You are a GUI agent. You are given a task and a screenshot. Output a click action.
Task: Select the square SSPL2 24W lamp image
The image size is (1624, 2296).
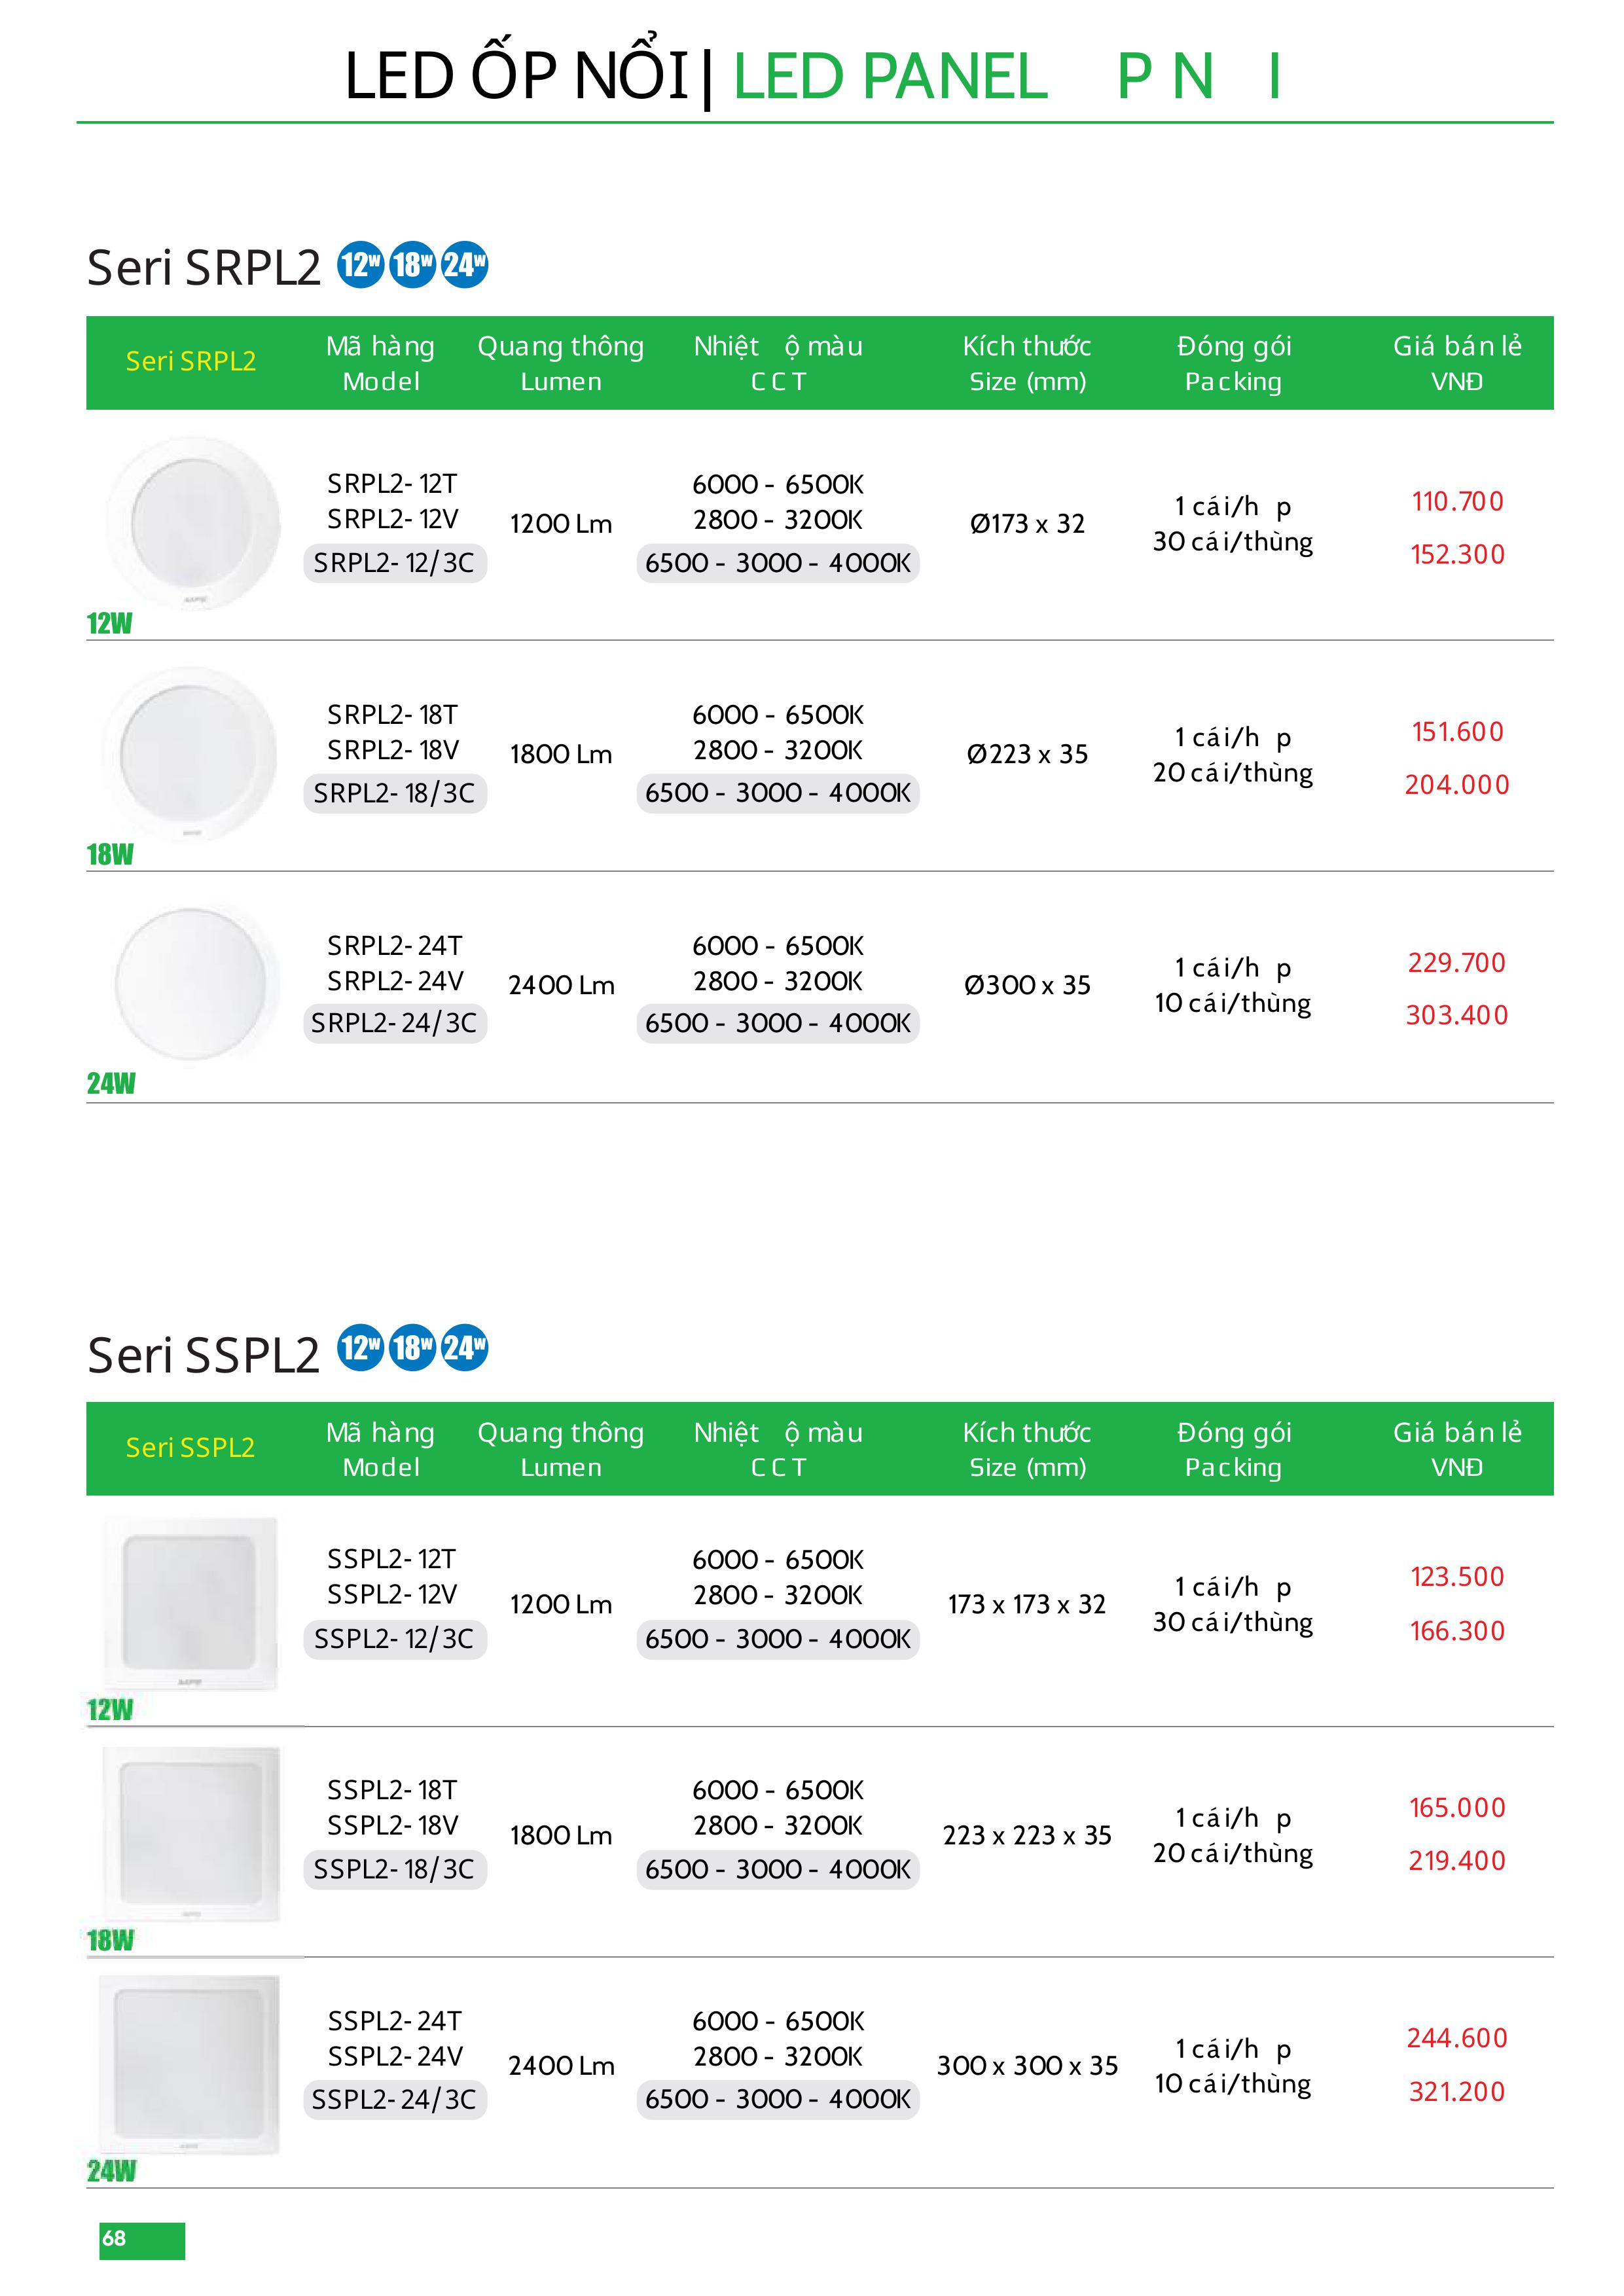tap(190, 2064)
